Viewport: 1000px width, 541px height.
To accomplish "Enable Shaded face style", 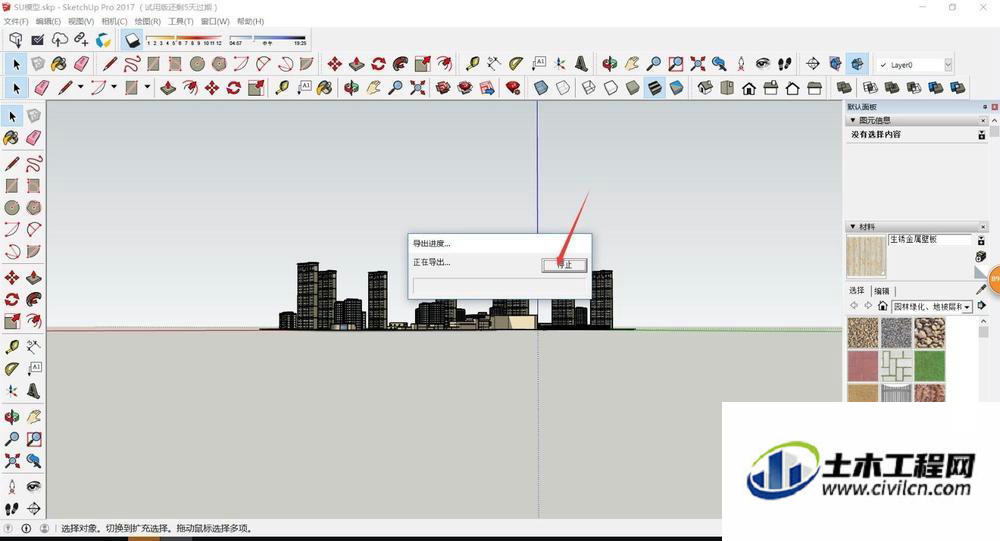I will (x=633, y=87).
